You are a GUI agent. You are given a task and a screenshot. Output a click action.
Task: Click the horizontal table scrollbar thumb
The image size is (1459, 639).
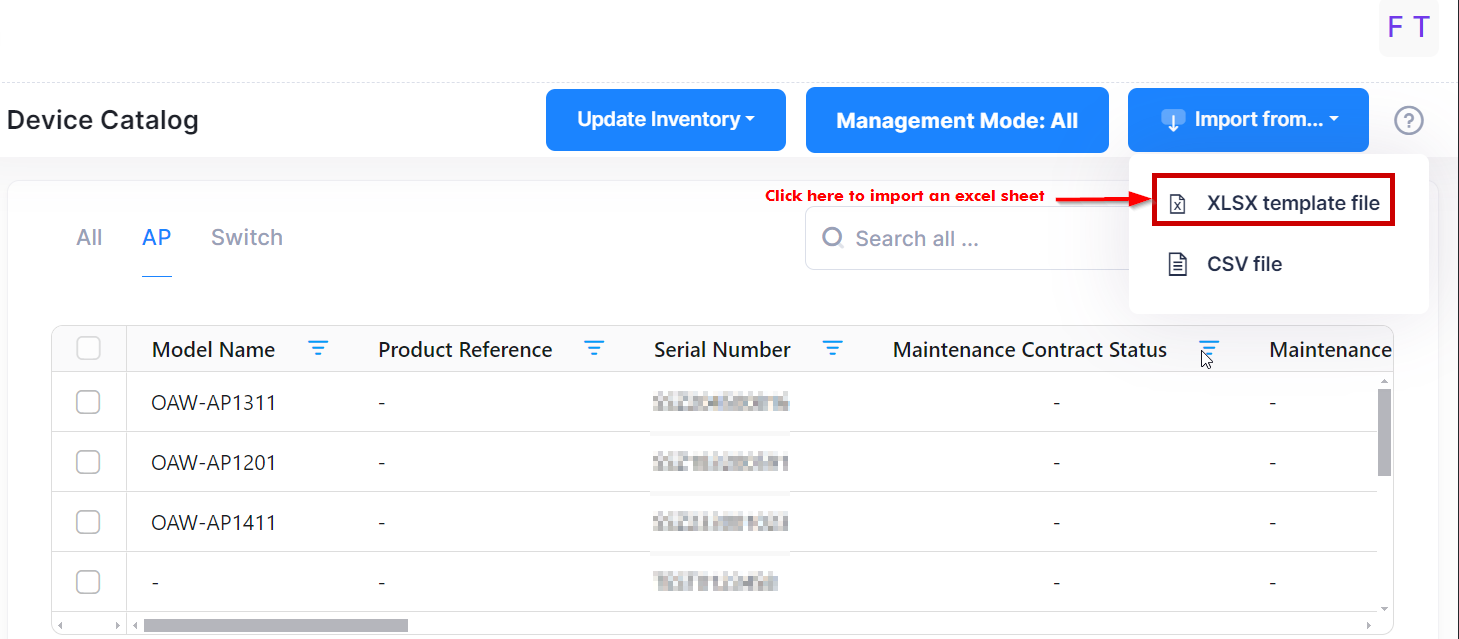(x=275, y=626)
